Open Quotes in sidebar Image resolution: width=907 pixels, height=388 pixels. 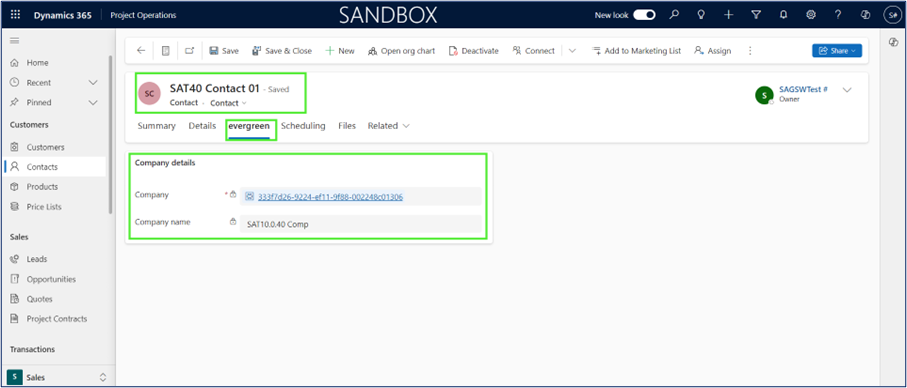39,299
